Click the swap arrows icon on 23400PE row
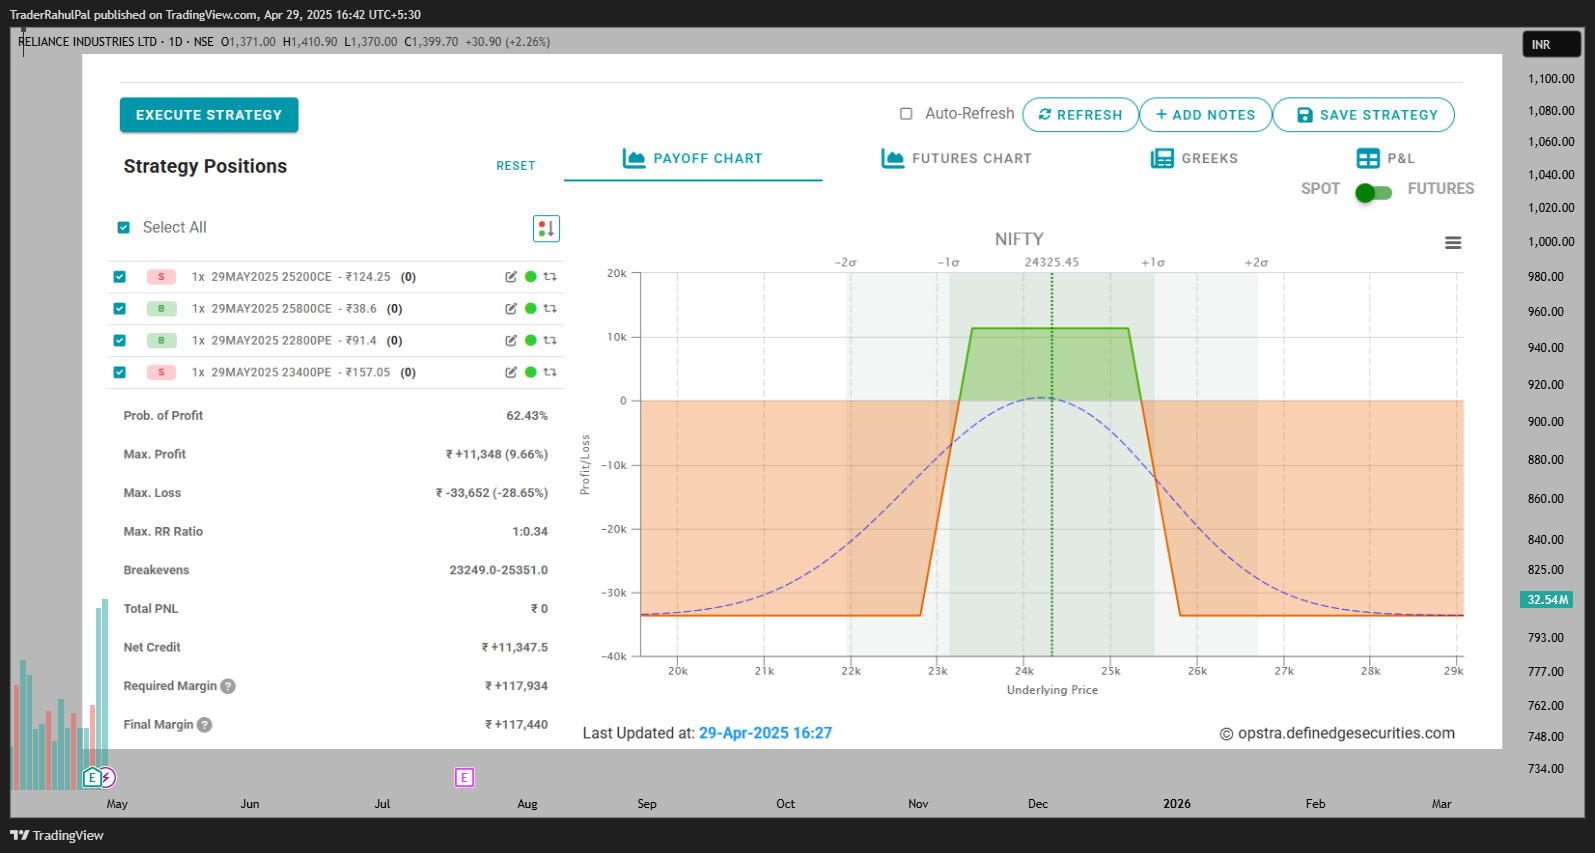The height and width of the screenshot is (853, 1595). point(550,373)
